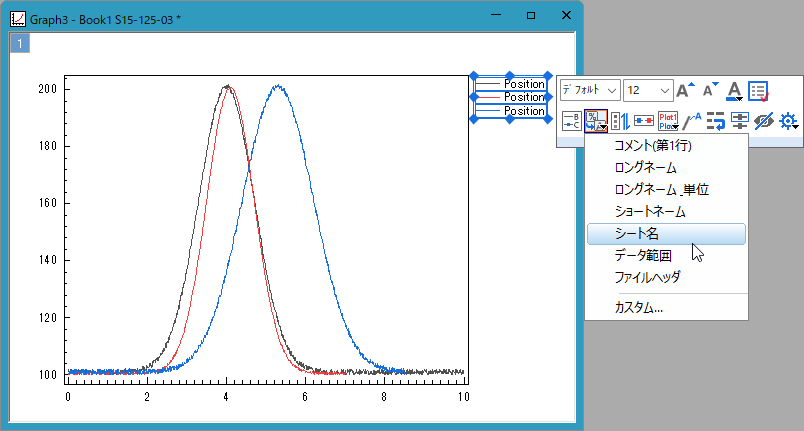804x431 pixels.
Task: Click the arrange legend horizontally icon
Action: (x=644, y=121)
